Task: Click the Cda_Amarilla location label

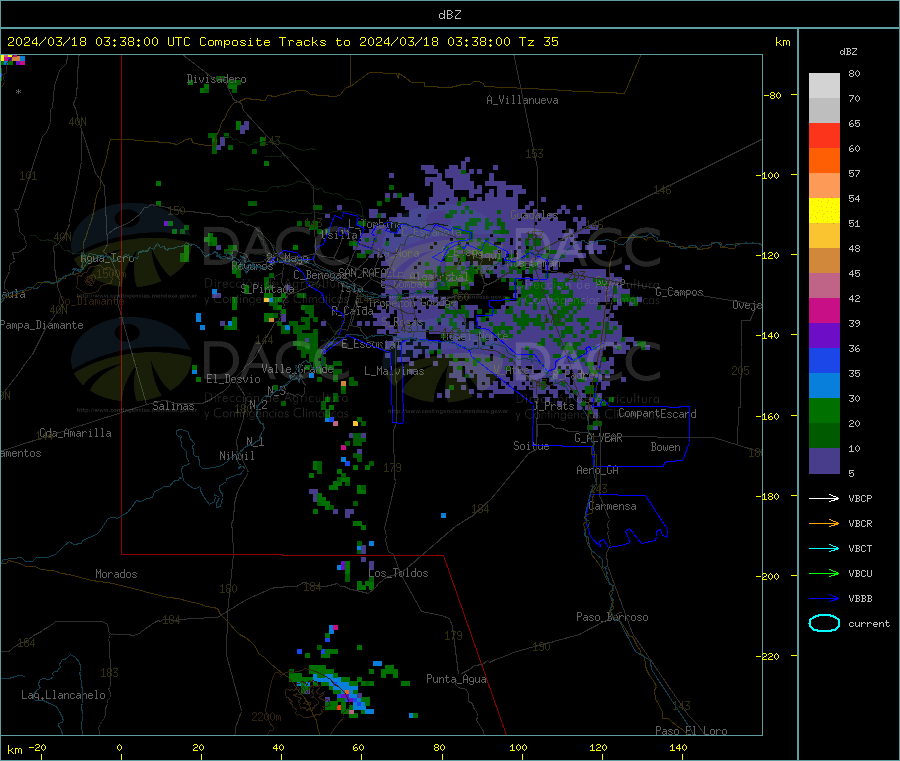Action: point(75,433)
